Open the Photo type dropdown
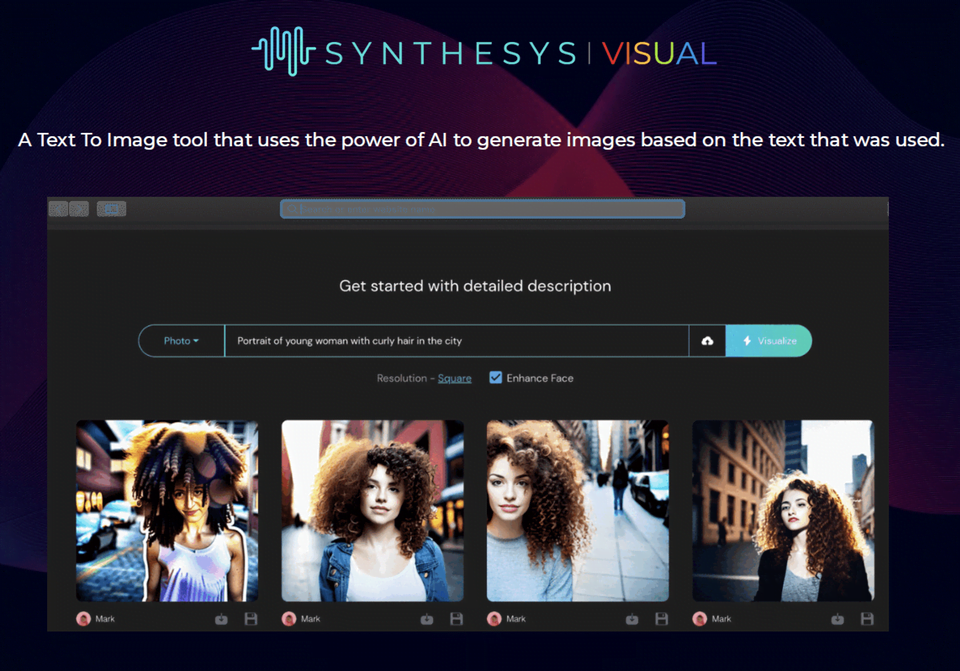This screenshot has height=671, width=960. (x=180, y=340)
